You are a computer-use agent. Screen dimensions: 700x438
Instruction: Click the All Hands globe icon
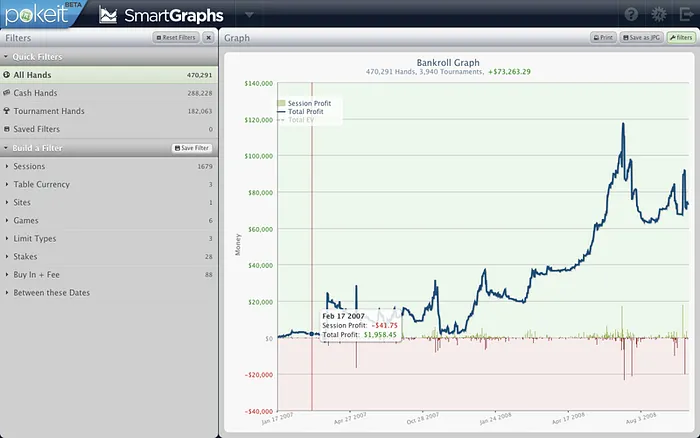pos(6,75)
